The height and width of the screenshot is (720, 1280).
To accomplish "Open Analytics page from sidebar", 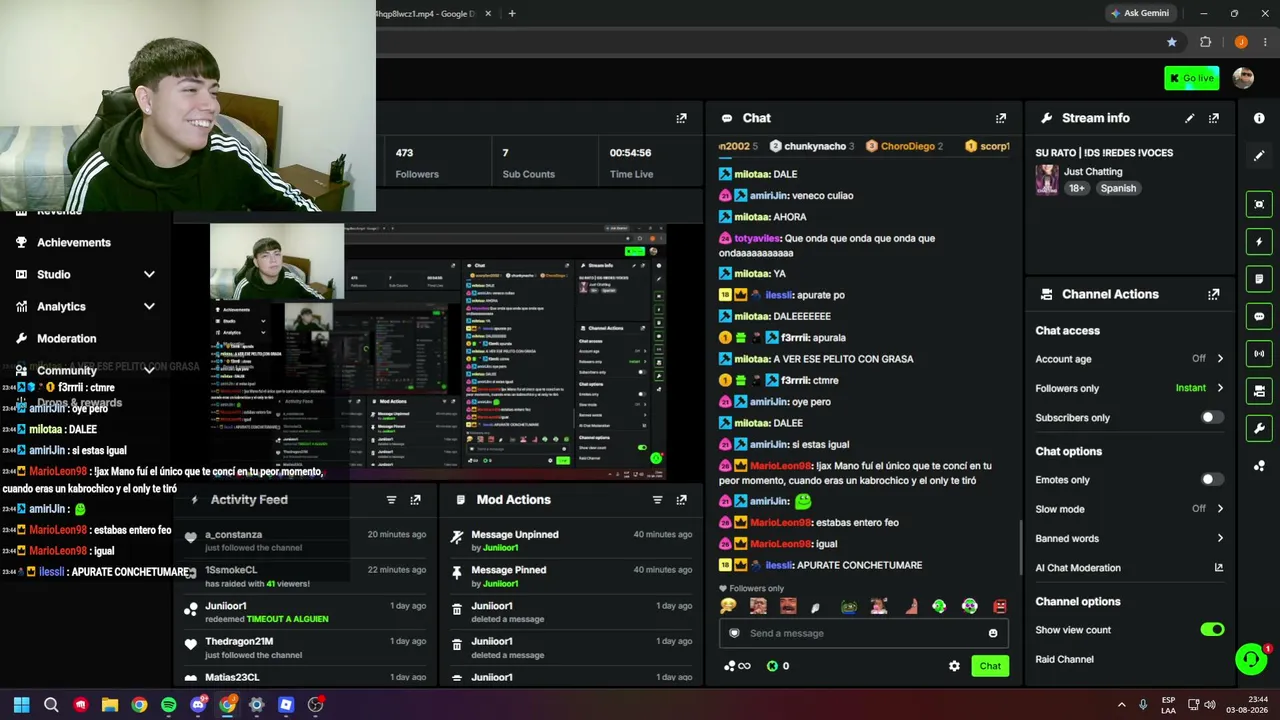I will coord(61,306).
